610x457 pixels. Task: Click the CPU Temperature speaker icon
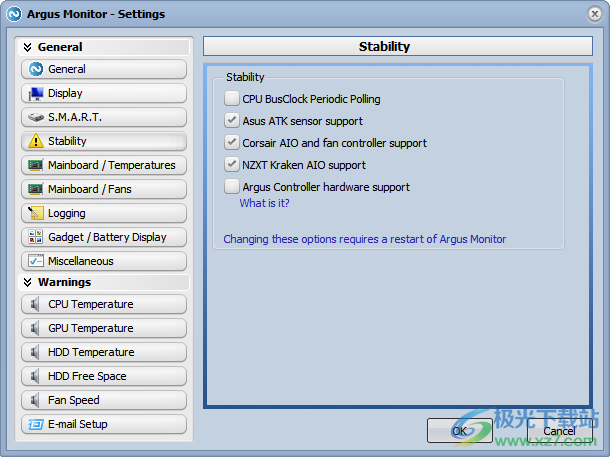pos(35,304)
